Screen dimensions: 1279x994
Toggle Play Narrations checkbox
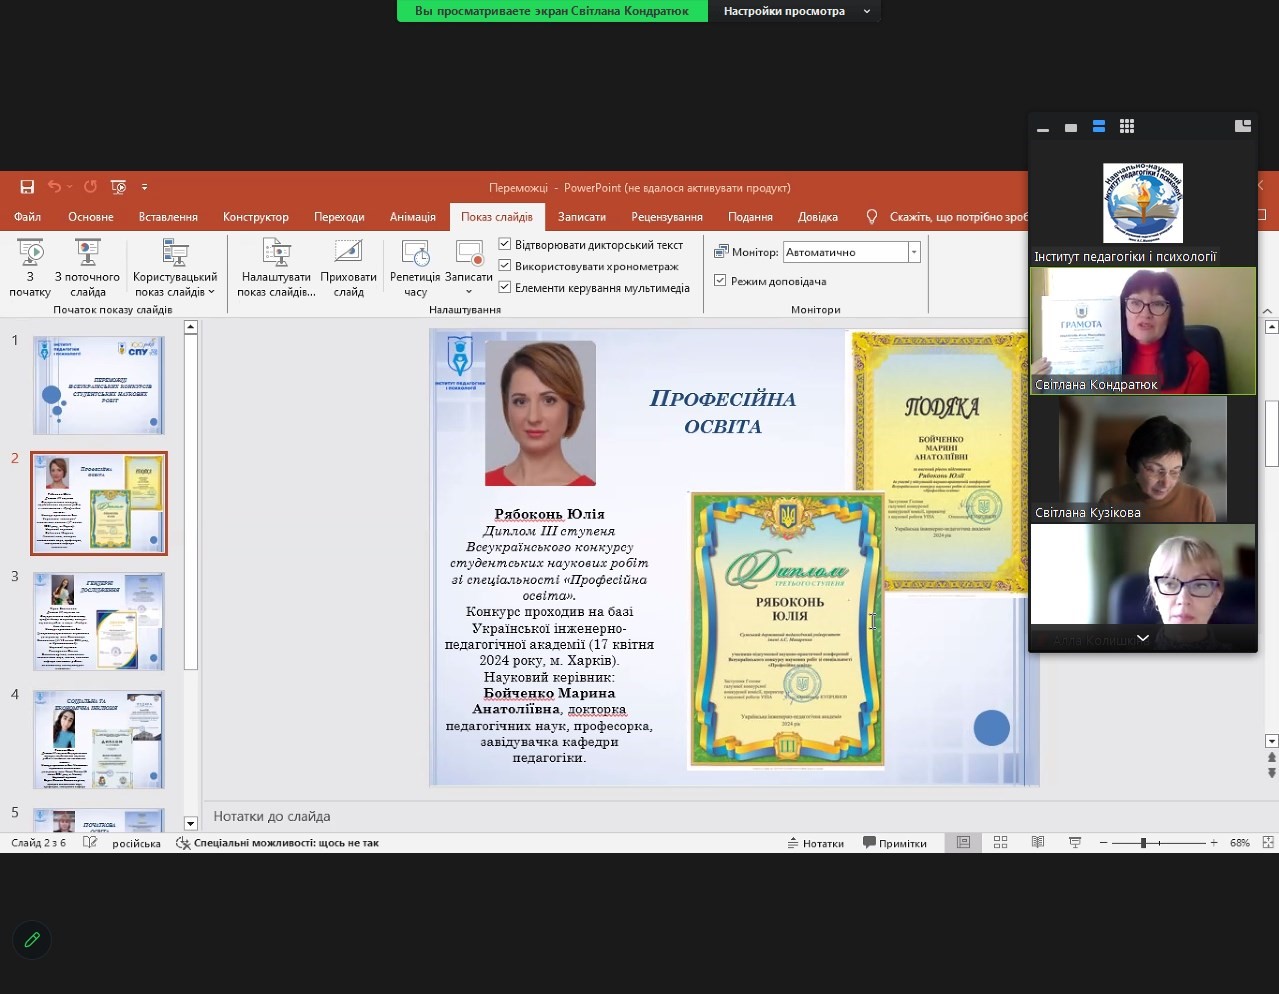505,244
